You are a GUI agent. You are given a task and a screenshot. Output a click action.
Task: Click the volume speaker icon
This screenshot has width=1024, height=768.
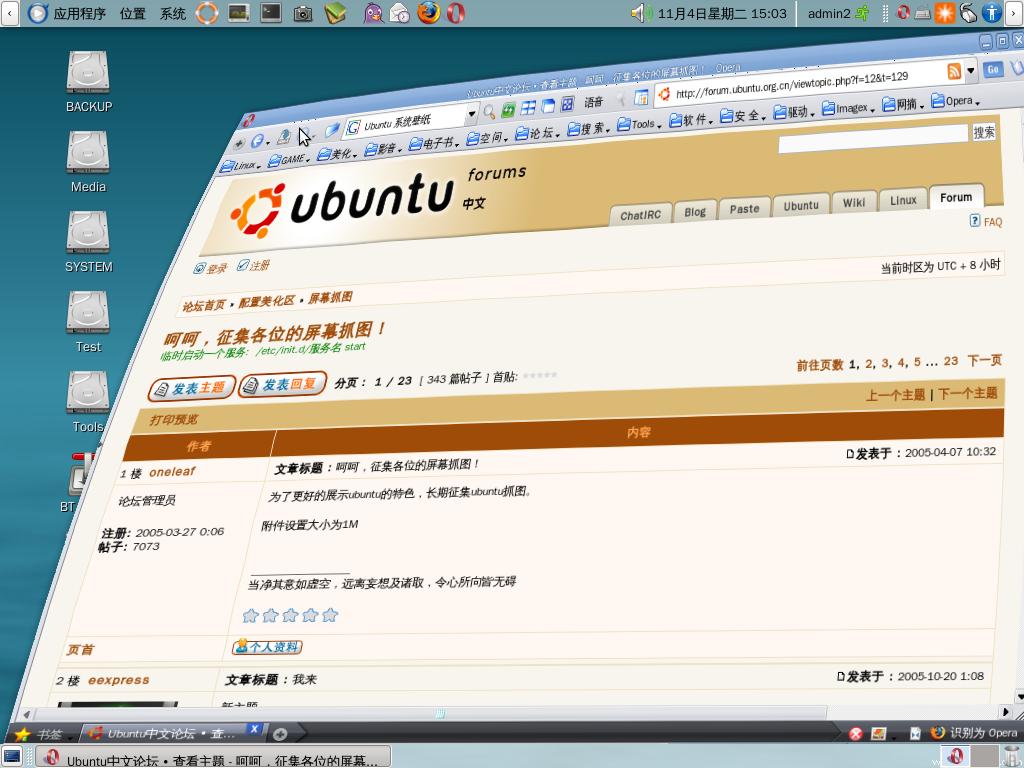tap(640, 13)
